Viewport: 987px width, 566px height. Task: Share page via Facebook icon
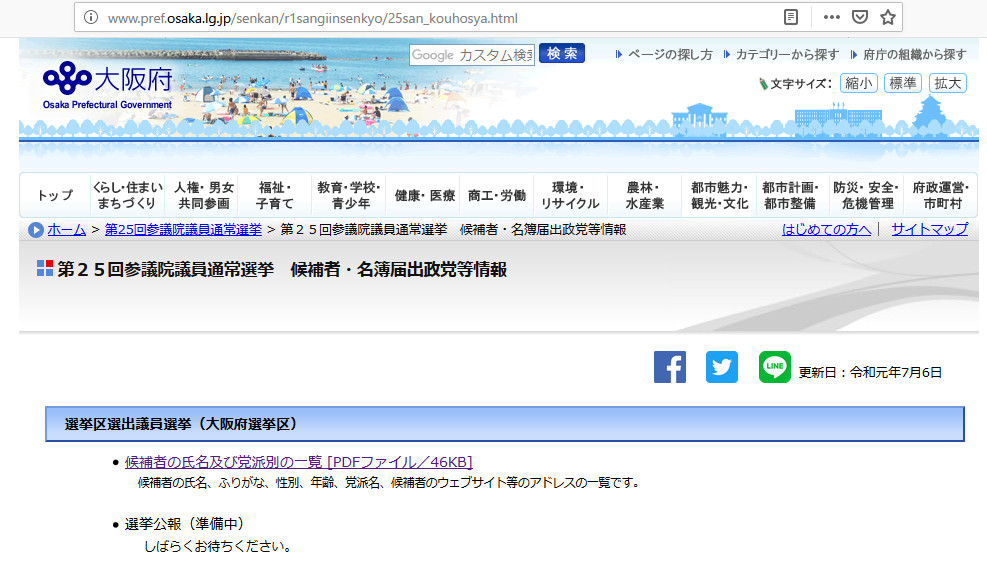670,367
